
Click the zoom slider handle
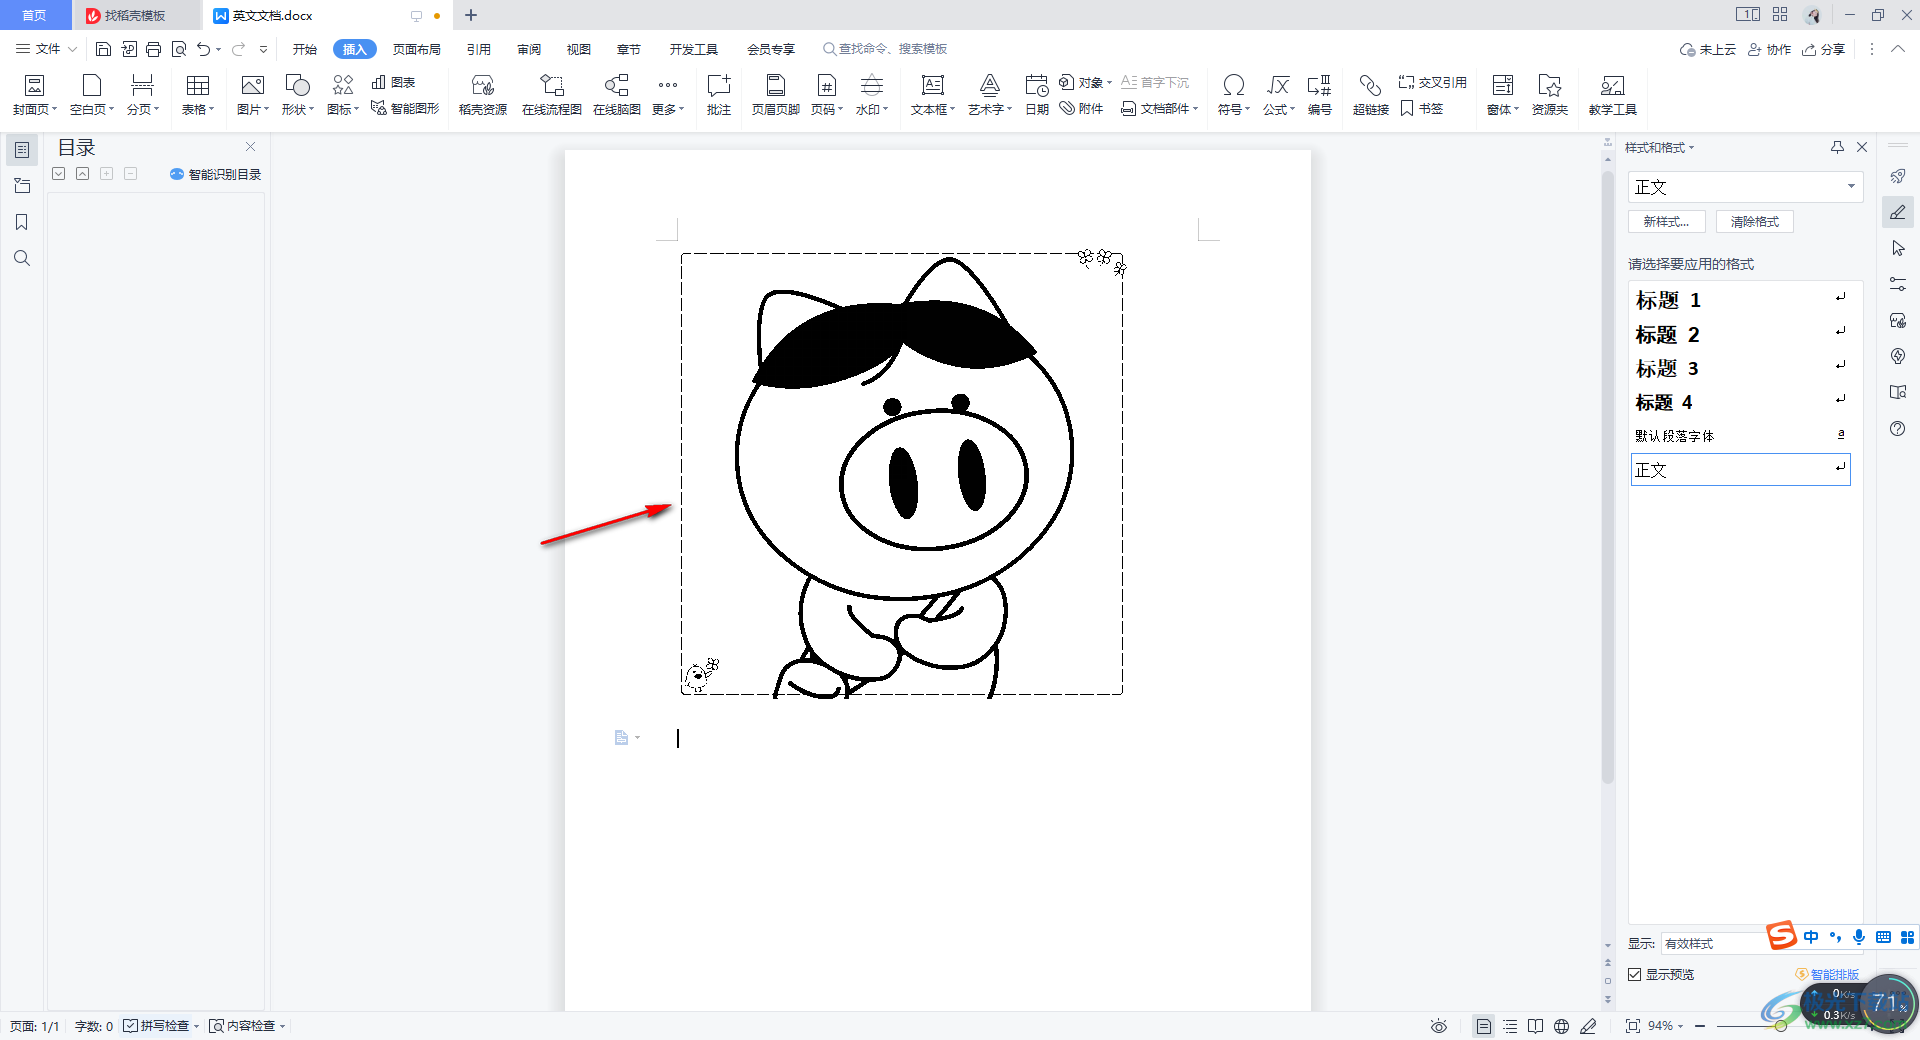(x=1780, y=1026)
